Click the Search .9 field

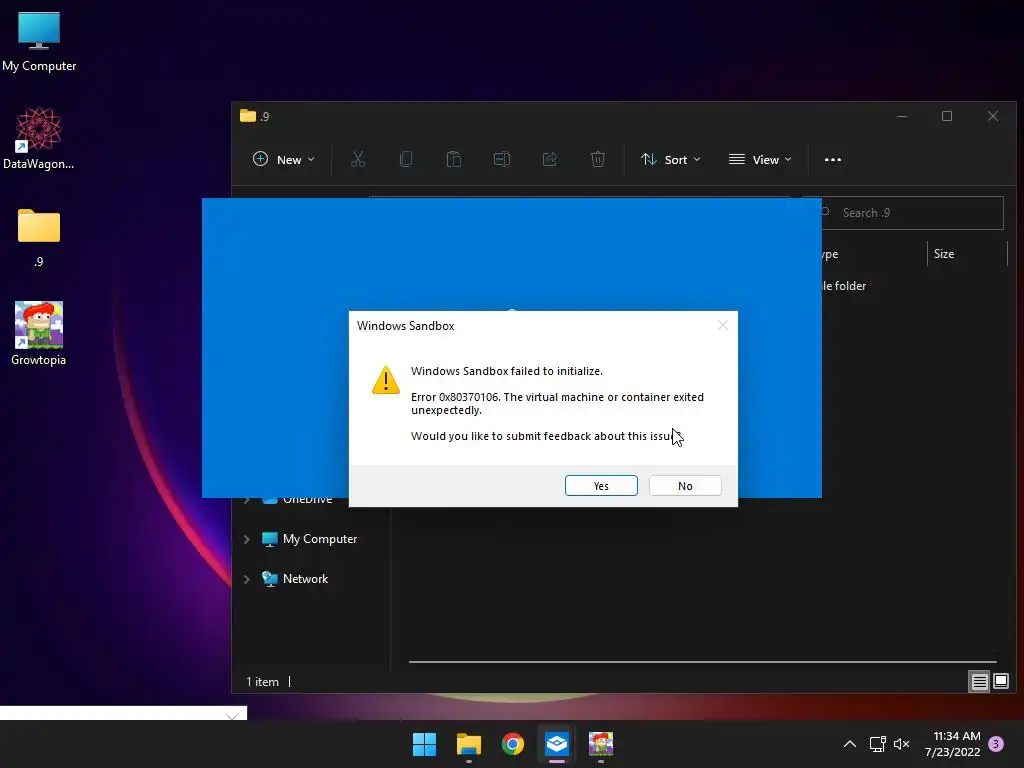[x=911, y=213]
